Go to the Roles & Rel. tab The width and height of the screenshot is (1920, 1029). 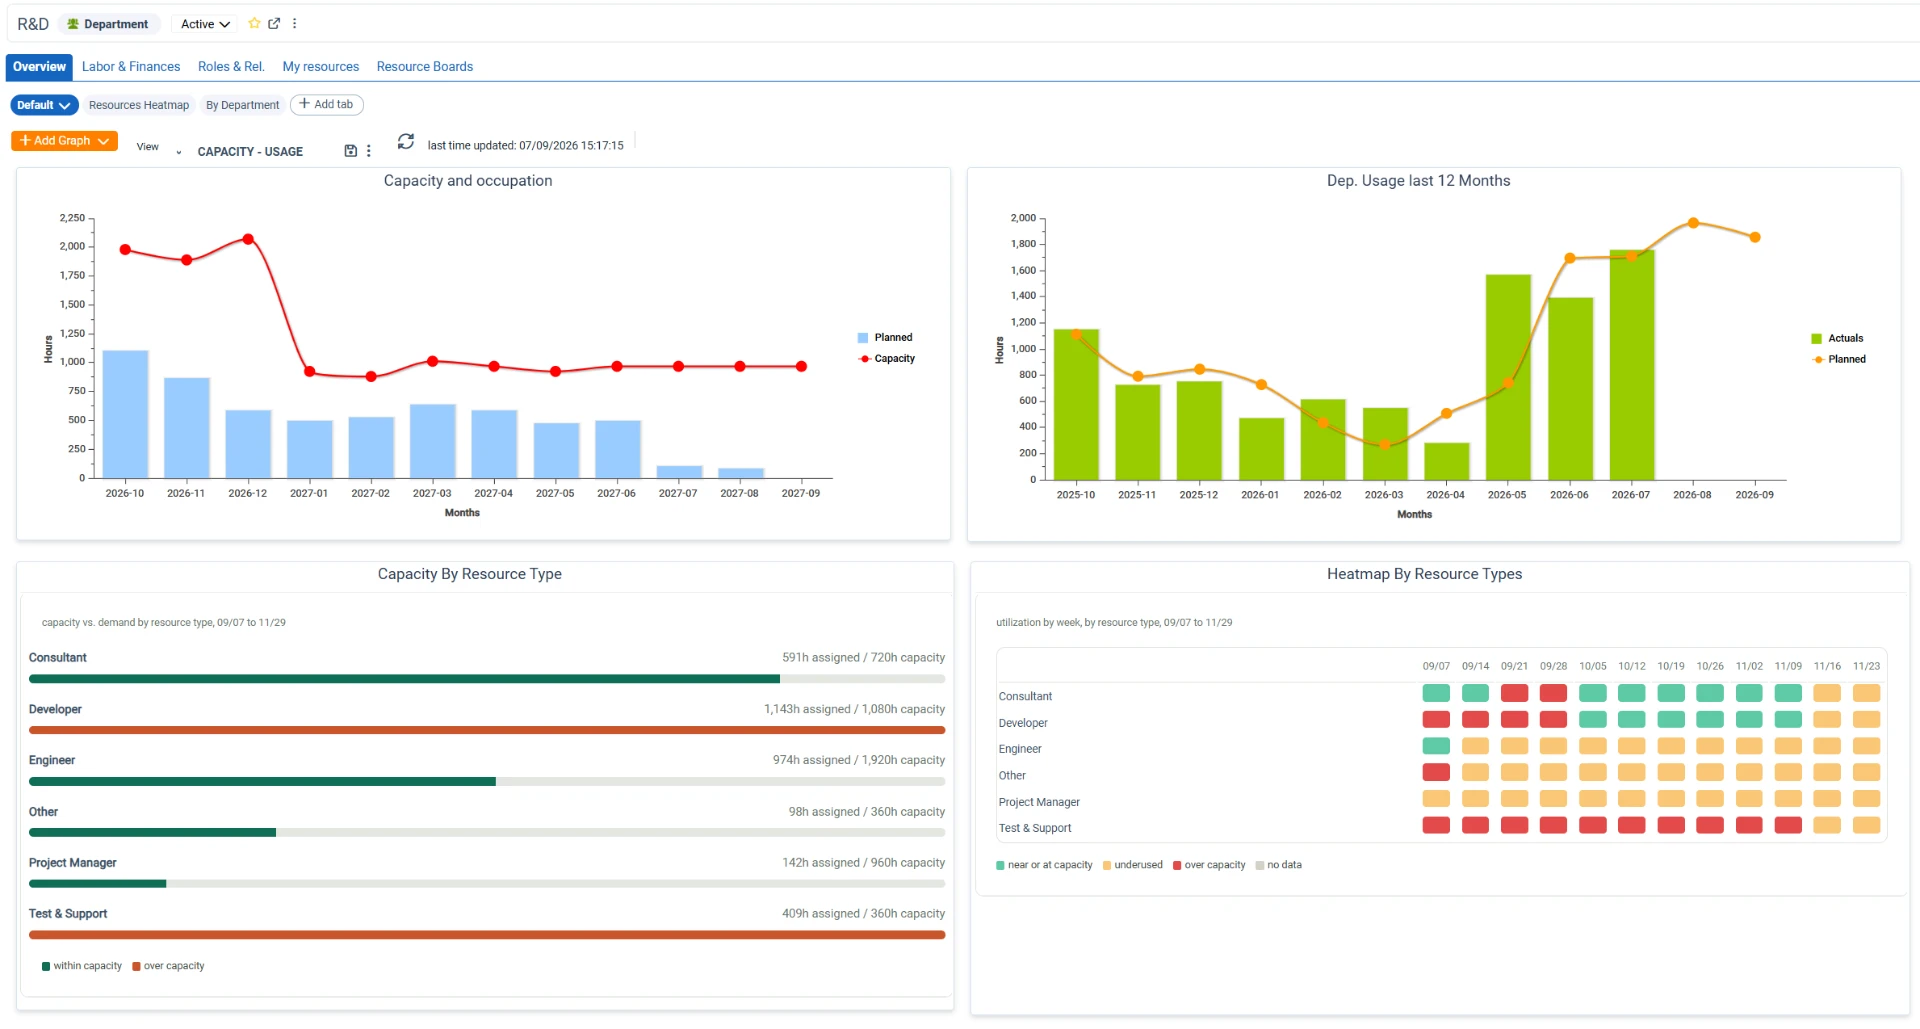pos(231,67)
